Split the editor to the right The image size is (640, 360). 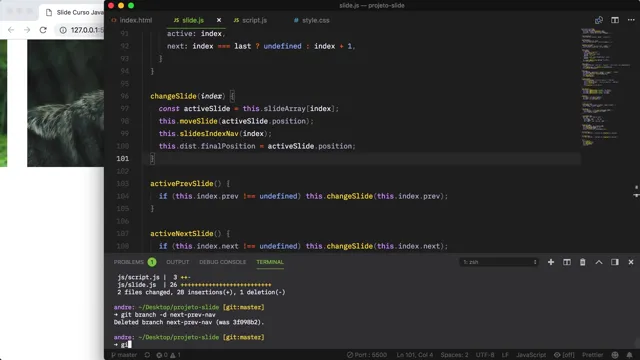coord(615,20)
